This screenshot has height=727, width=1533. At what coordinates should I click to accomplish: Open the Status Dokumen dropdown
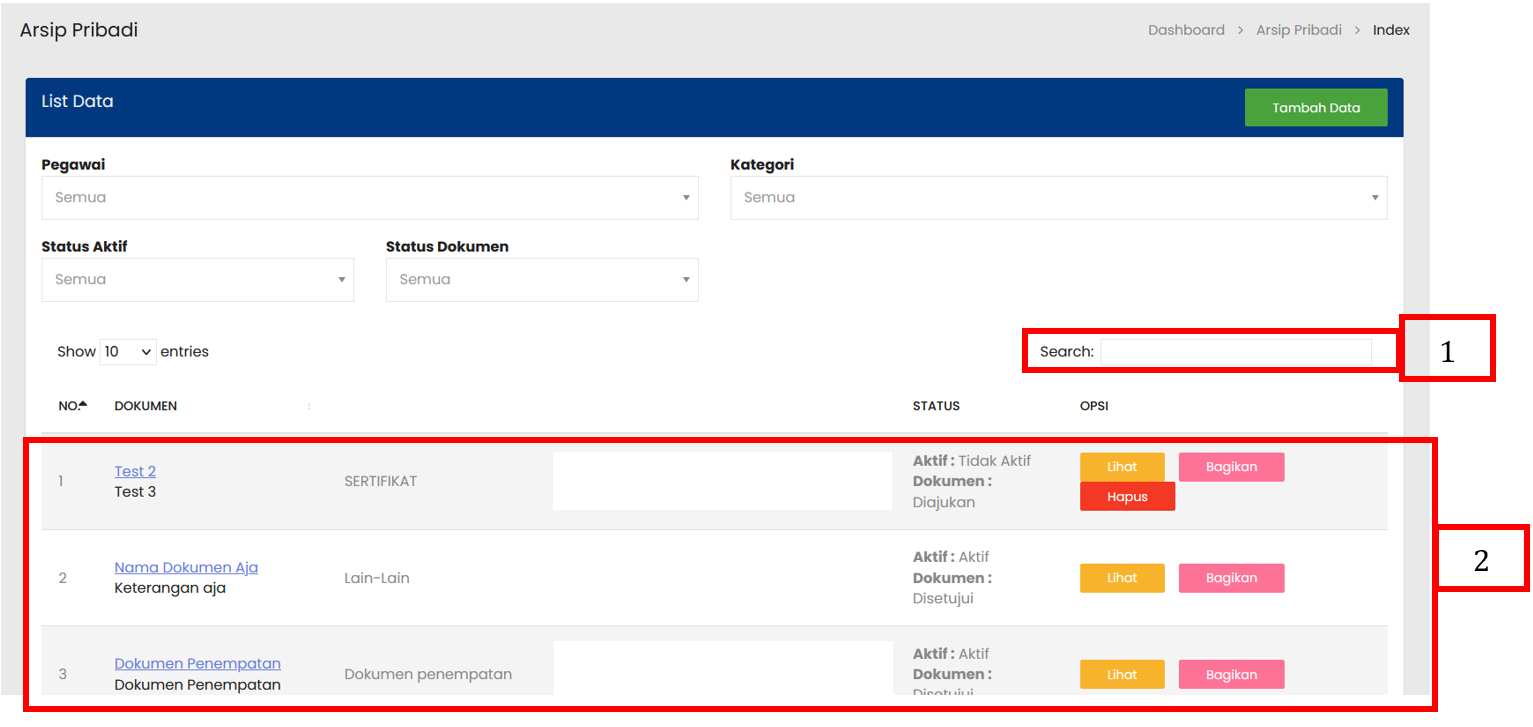(541, 280)
